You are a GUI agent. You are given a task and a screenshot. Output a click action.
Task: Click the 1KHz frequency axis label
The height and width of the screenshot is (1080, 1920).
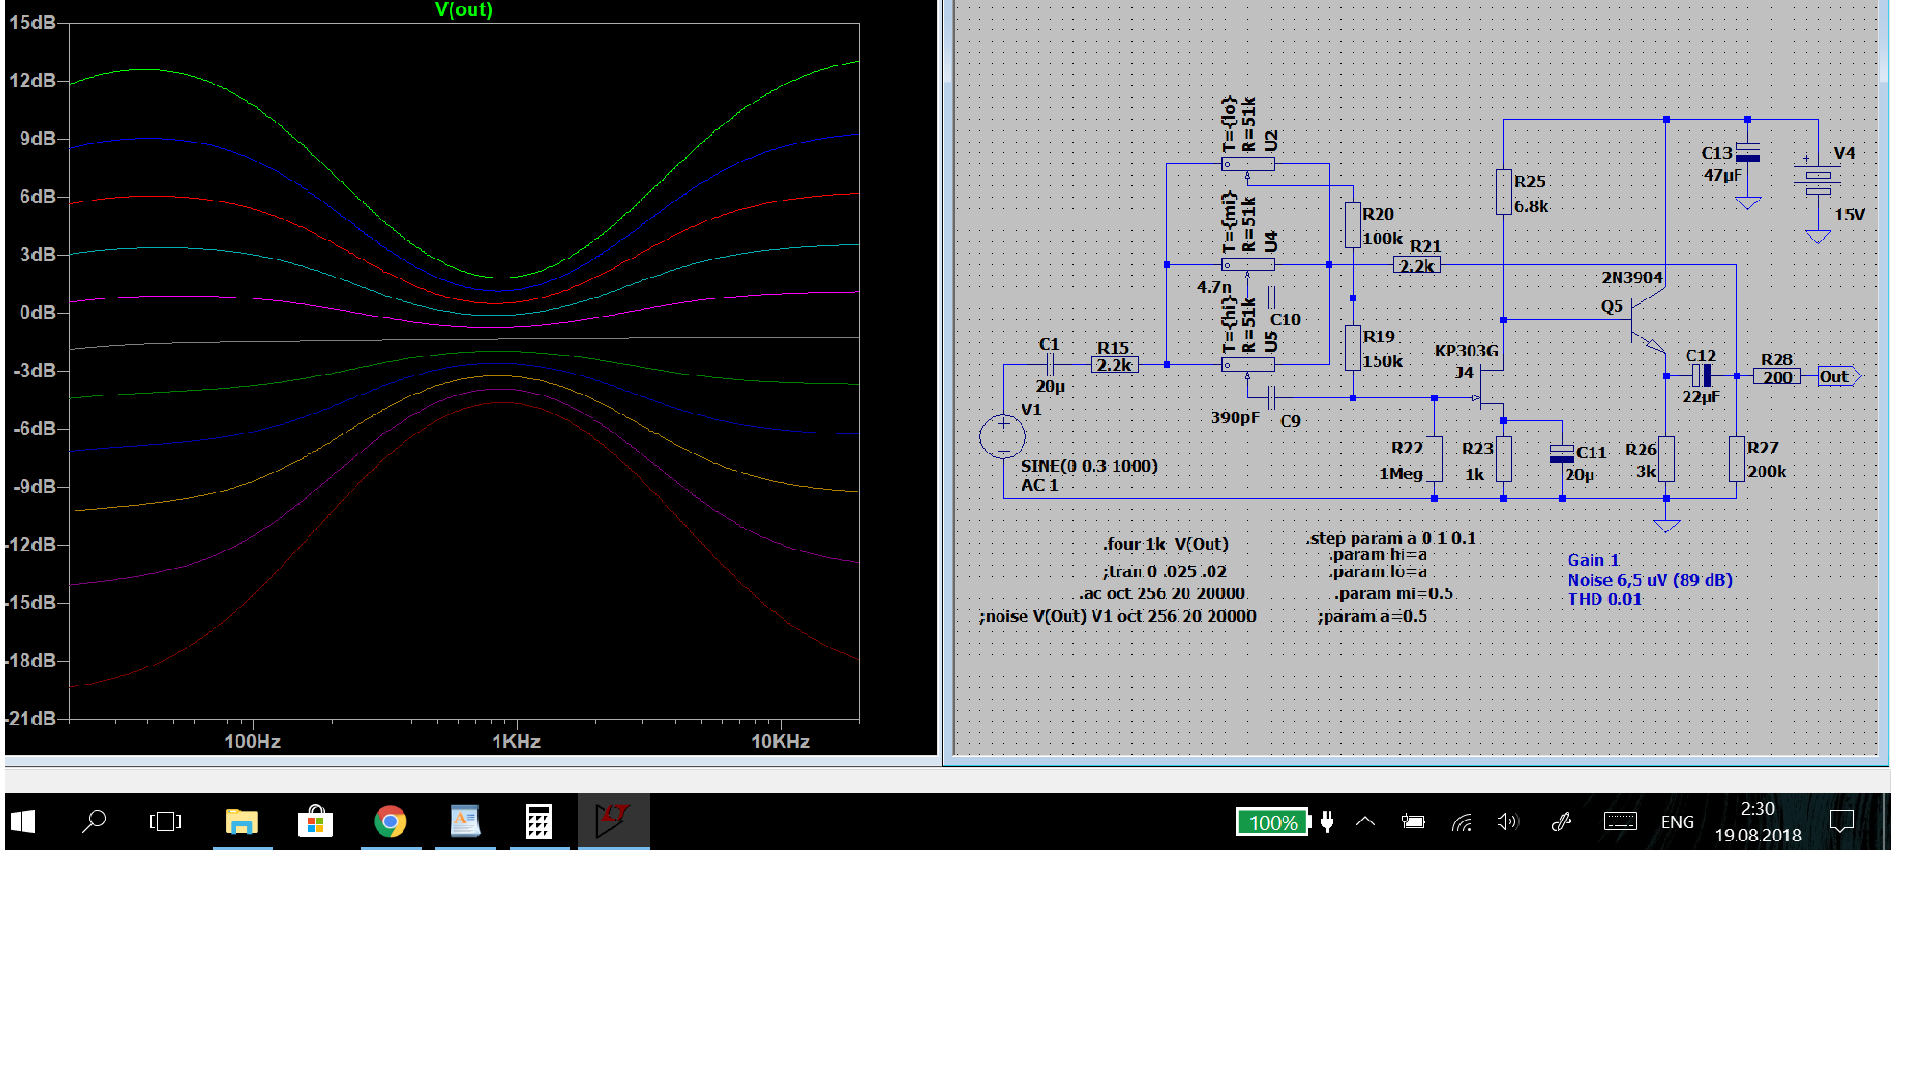tap(516, 742)
